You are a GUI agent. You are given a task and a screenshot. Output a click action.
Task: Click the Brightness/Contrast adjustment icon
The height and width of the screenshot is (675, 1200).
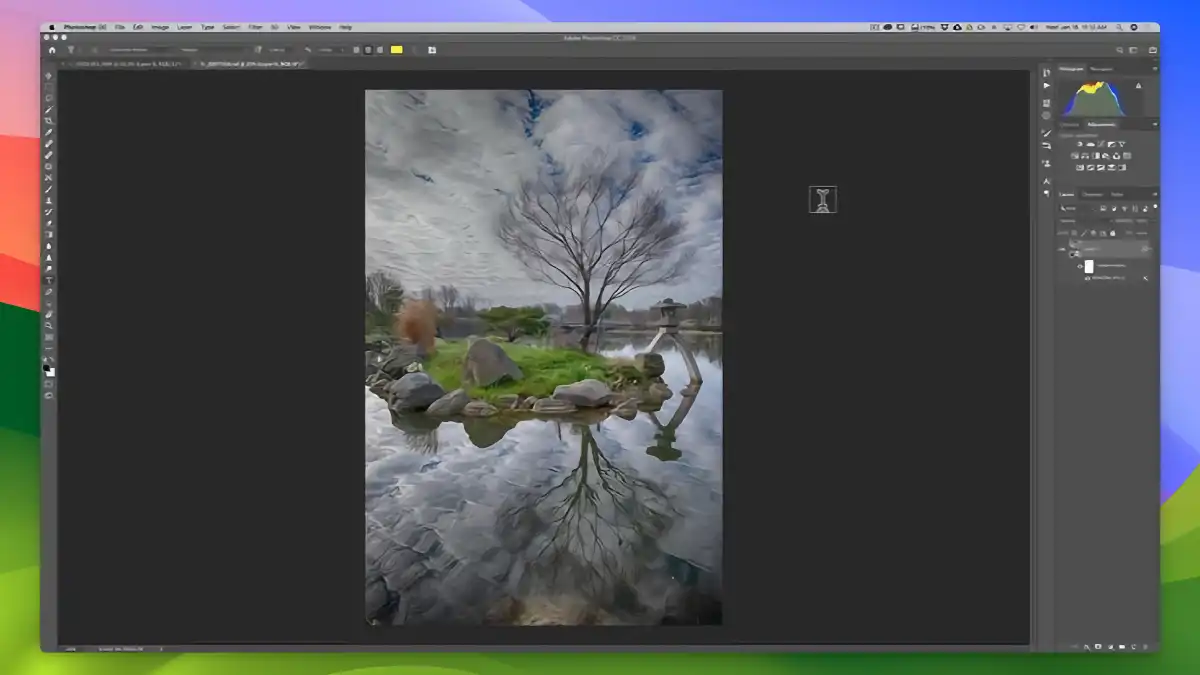[x=1078, y=144]
